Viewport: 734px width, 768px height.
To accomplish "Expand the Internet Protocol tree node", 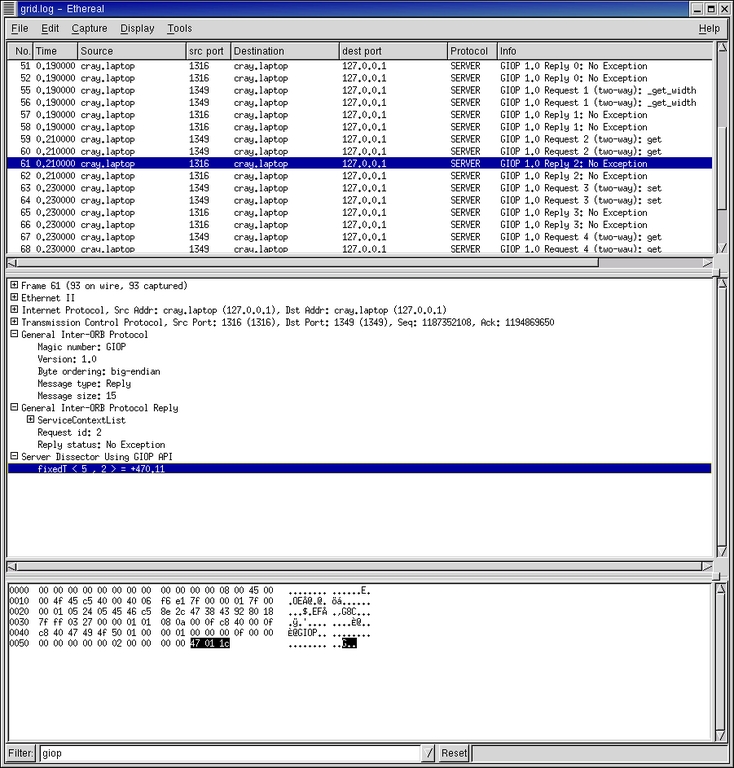I will 14,310.
